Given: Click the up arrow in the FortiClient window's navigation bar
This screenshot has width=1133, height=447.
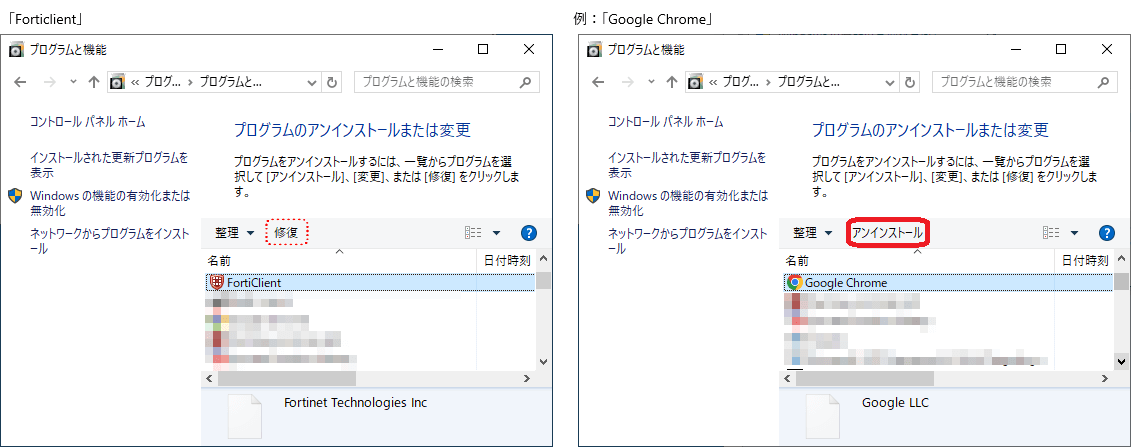Looking at the screenshot, I should [94, 82].
